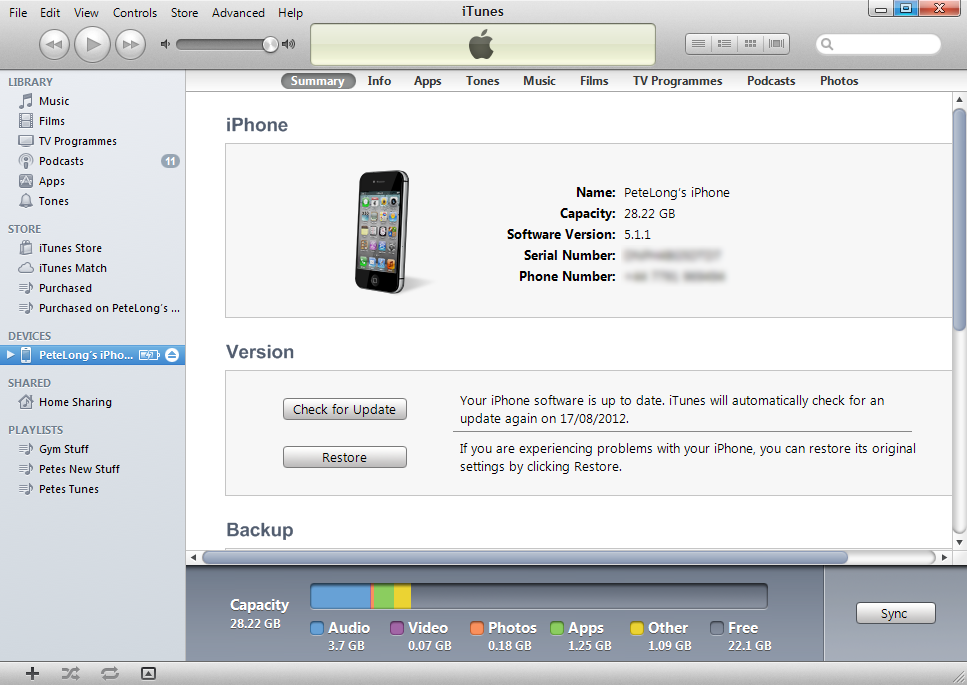Switch to album list view
This screenshot has height=685, width=967.
tap(725, 44)
